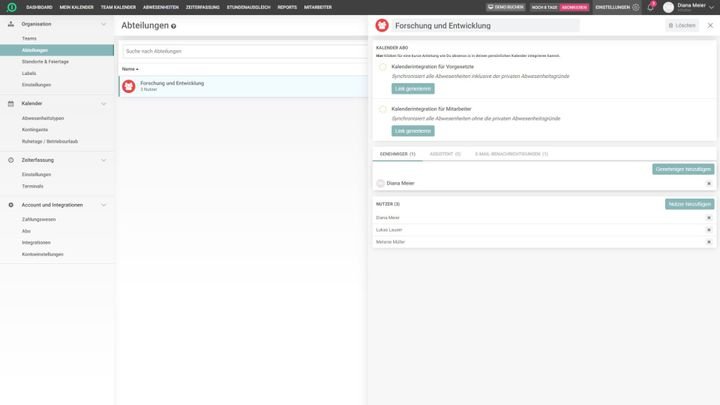Click the Löschen delete button
The height and width of the screenshot is (405, 720).
pyautogui.click(x=682, y=26)
